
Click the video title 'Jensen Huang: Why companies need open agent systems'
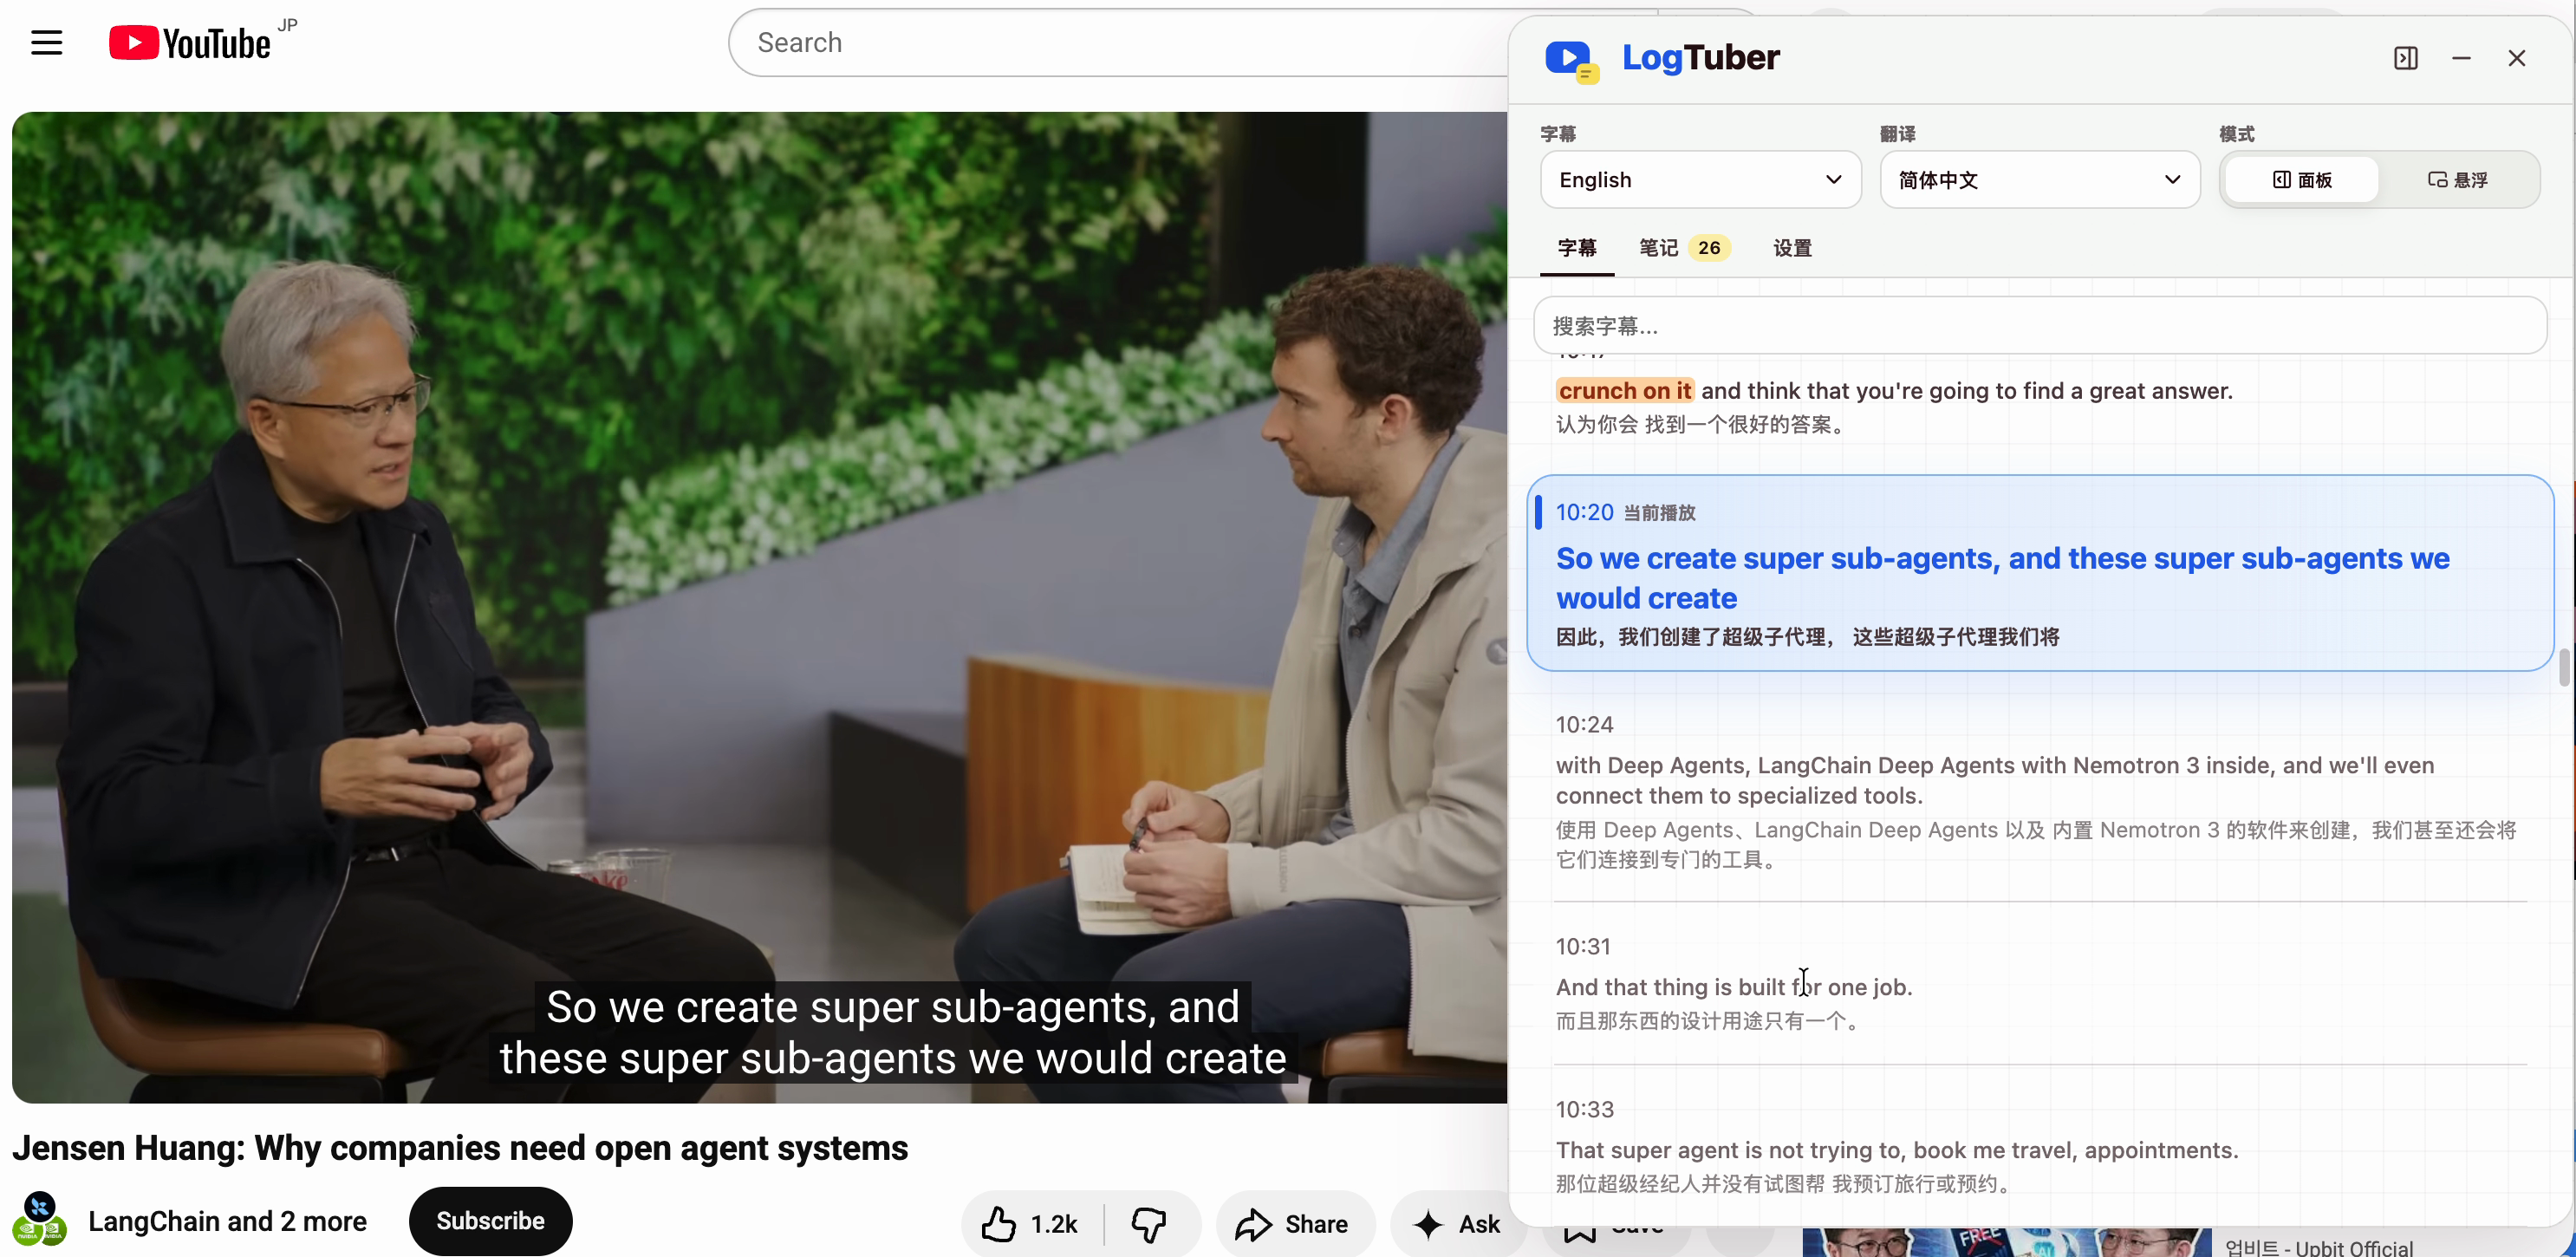(460, 1148)
